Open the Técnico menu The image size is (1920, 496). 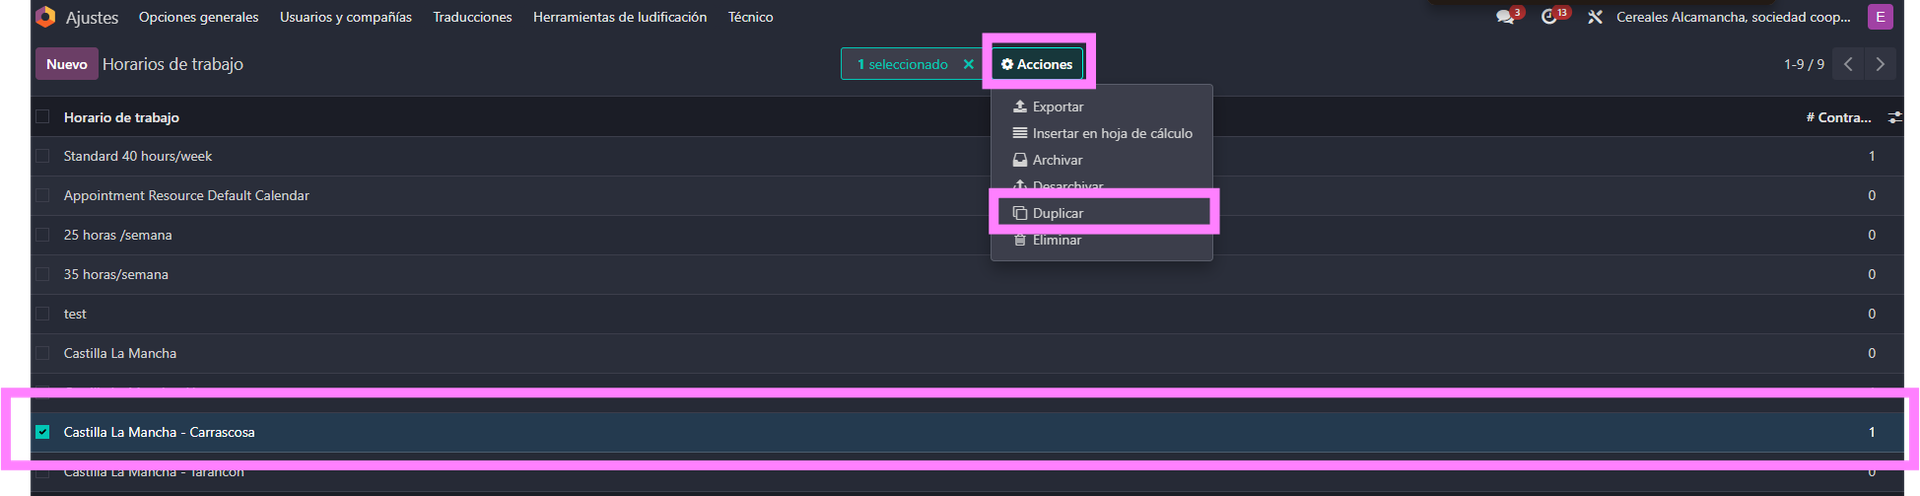(750, 17)
